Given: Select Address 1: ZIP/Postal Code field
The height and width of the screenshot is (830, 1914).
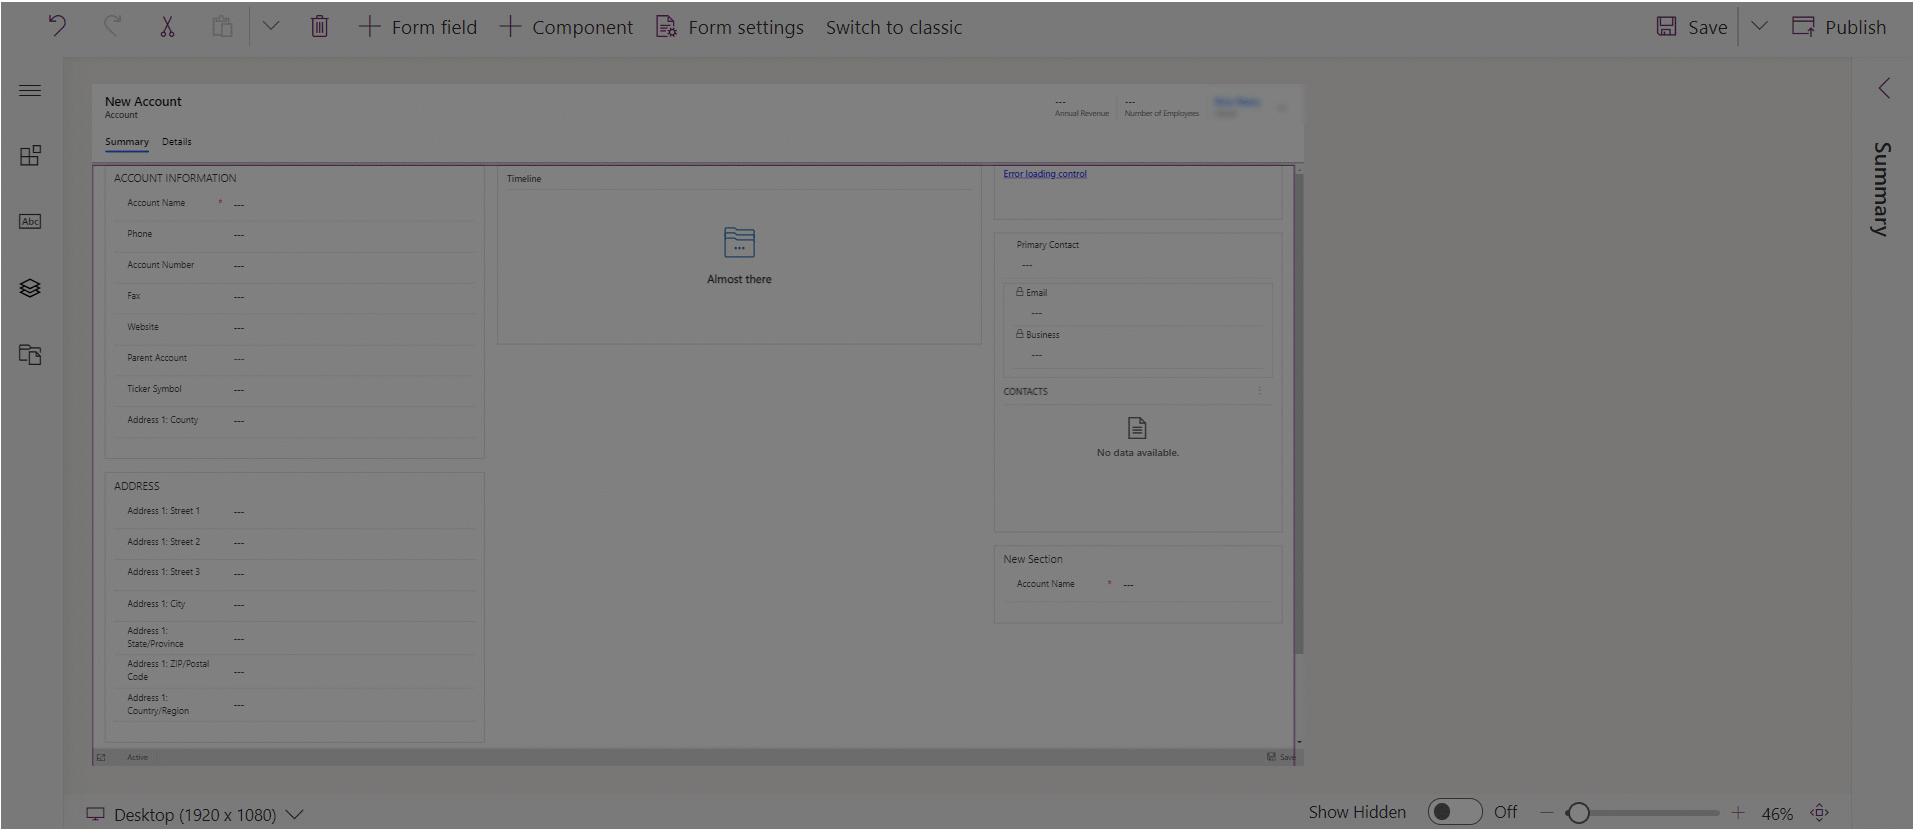Looking at the screenshot, I should click(294, 671).
